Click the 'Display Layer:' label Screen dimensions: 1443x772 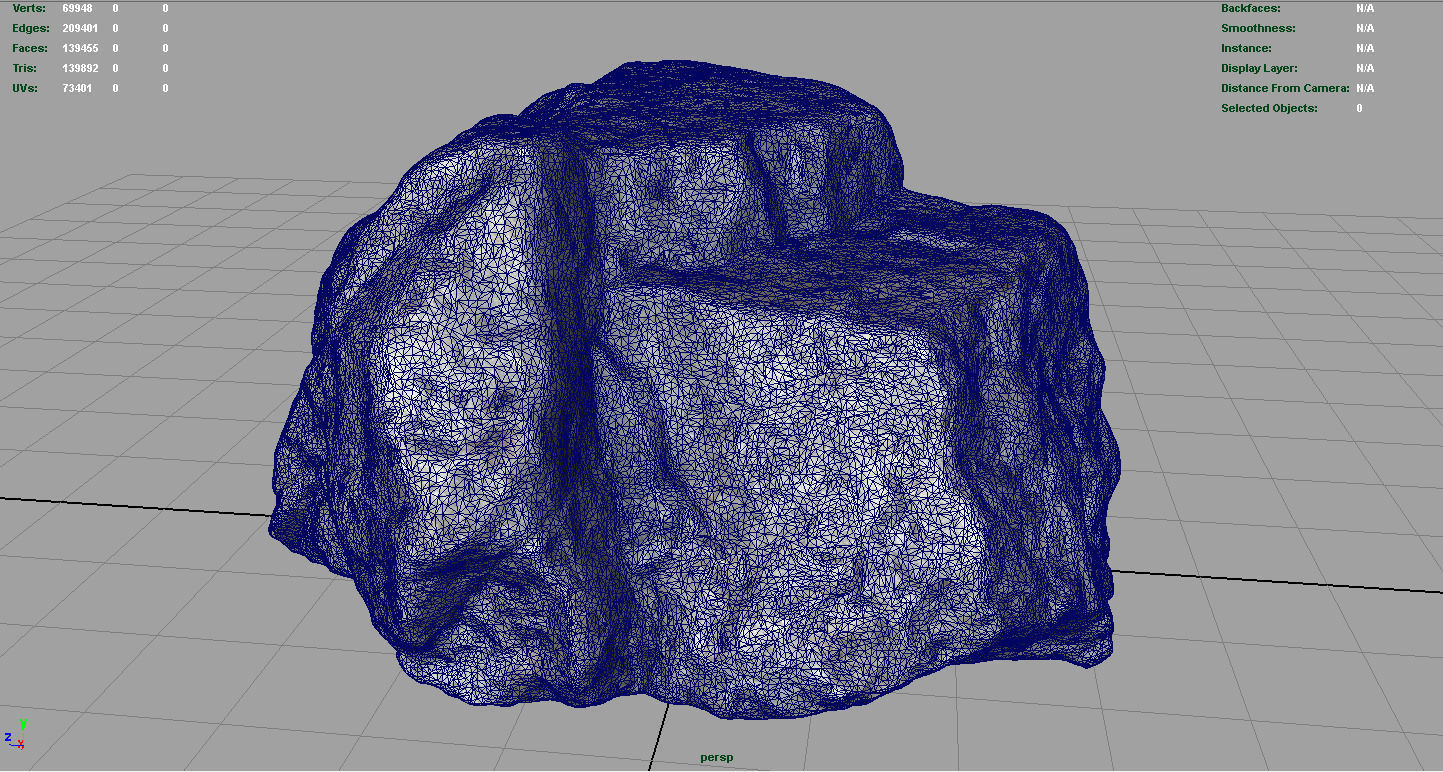click(x=1259, y=68)
